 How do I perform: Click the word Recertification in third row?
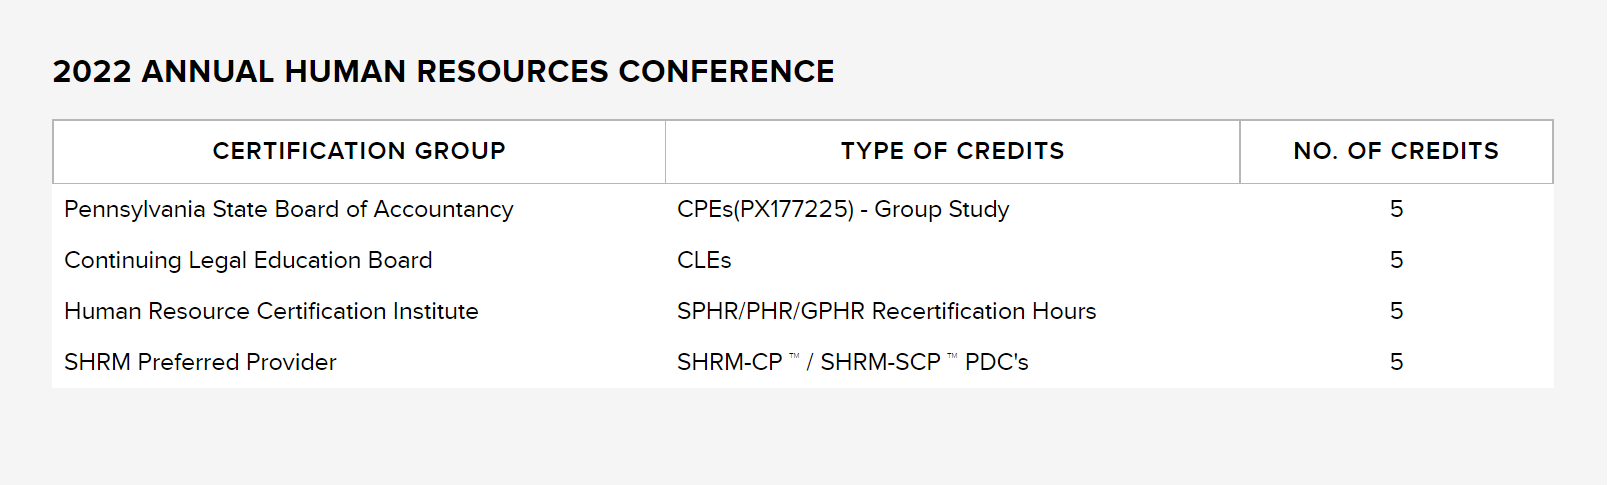click(948, 311)
